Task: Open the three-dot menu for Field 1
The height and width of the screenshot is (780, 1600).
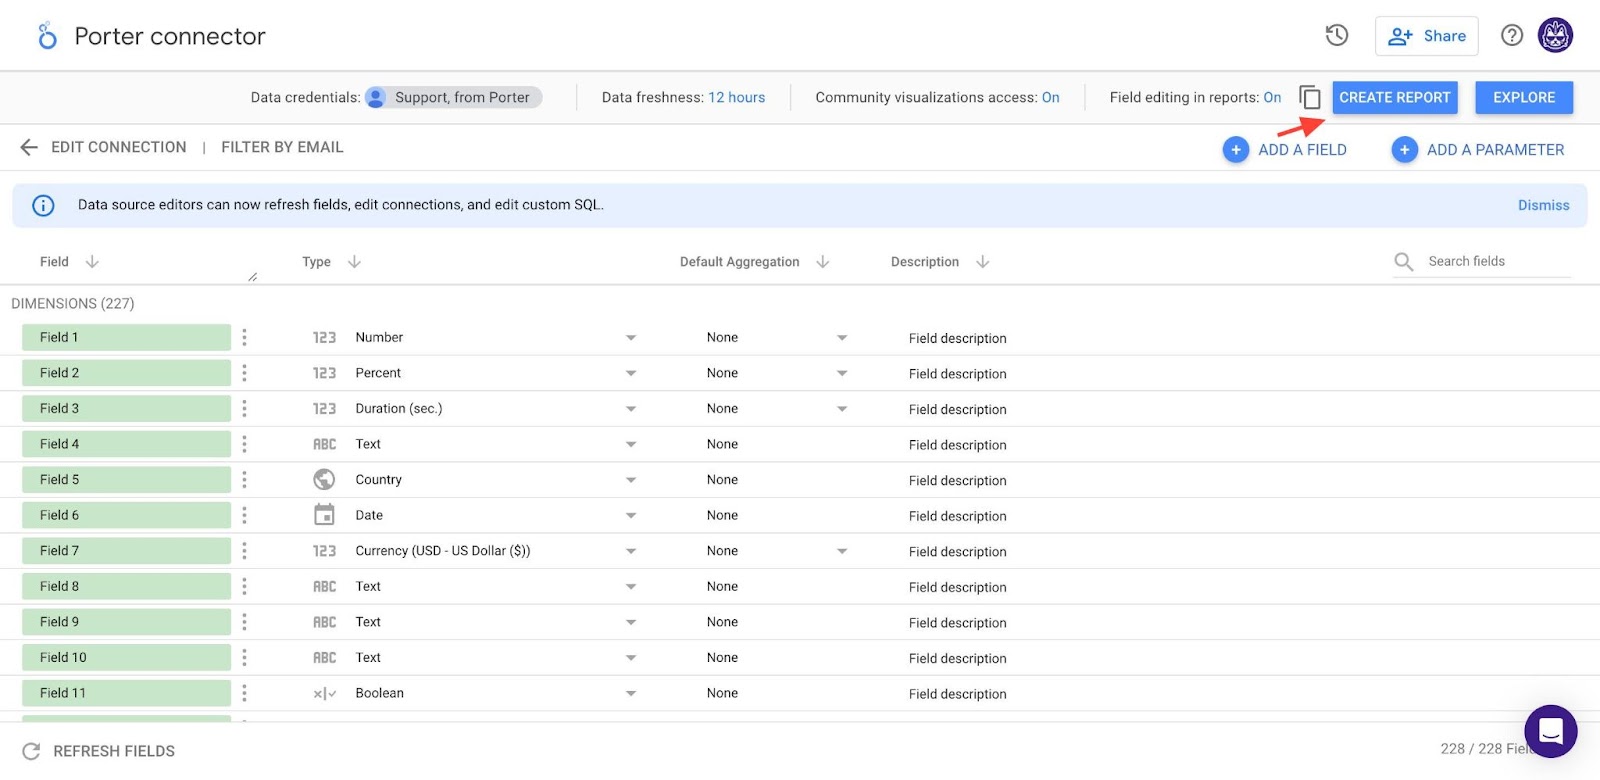Action: click(244, 337)
